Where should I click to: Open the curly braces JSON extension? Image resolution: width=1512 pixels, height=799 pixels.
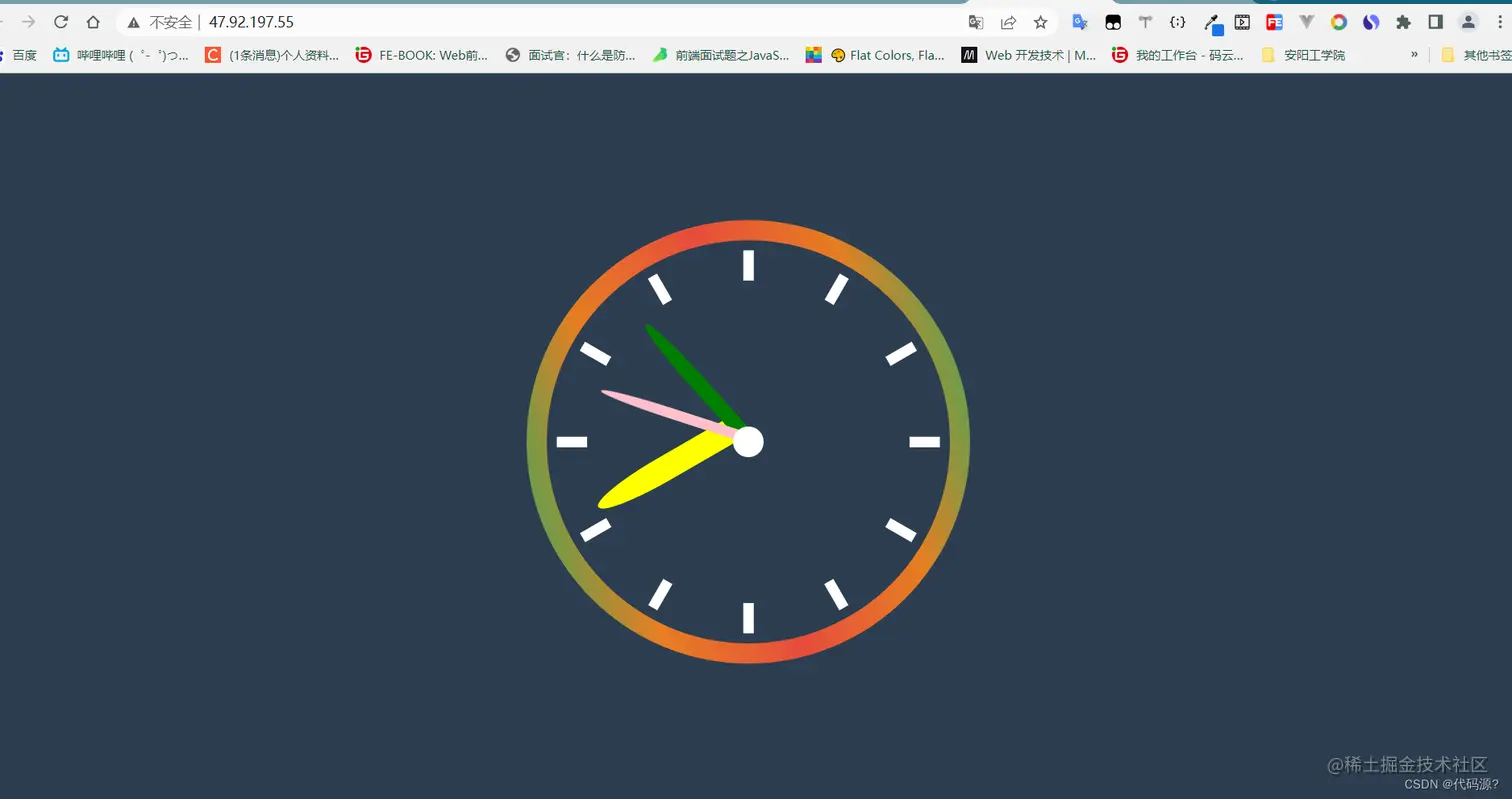click(1178, 22)
